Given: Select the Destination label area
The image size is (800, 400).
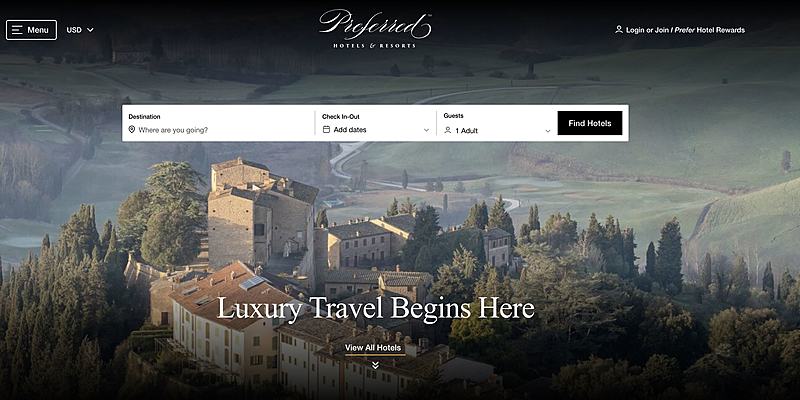Looking at the screenshot, I should 144,117.
